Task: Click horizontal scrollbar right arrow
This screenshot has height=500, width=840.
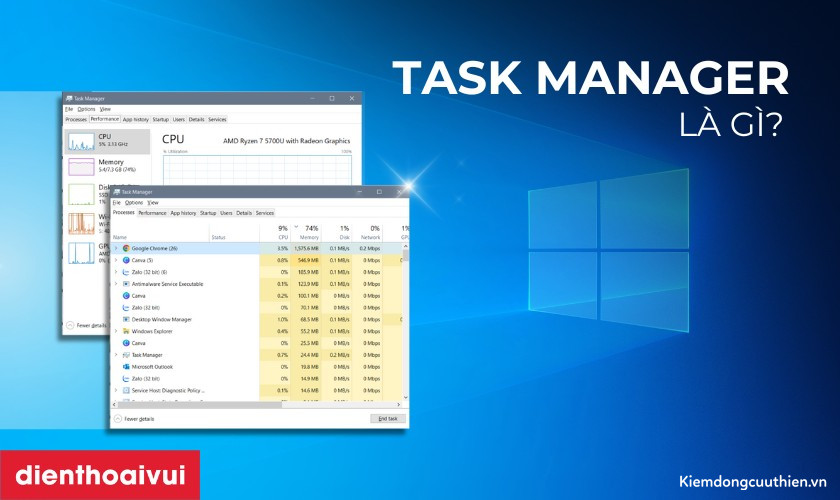Action: click(x=399, y=405)
